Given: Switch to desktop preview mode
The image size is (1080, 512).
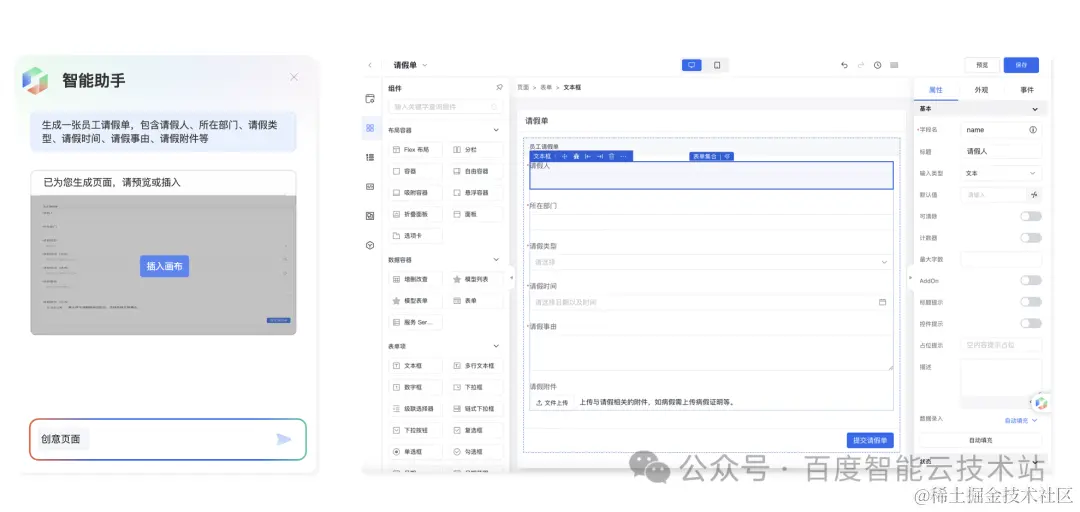Looking at the screenshot, I should 692,65.
